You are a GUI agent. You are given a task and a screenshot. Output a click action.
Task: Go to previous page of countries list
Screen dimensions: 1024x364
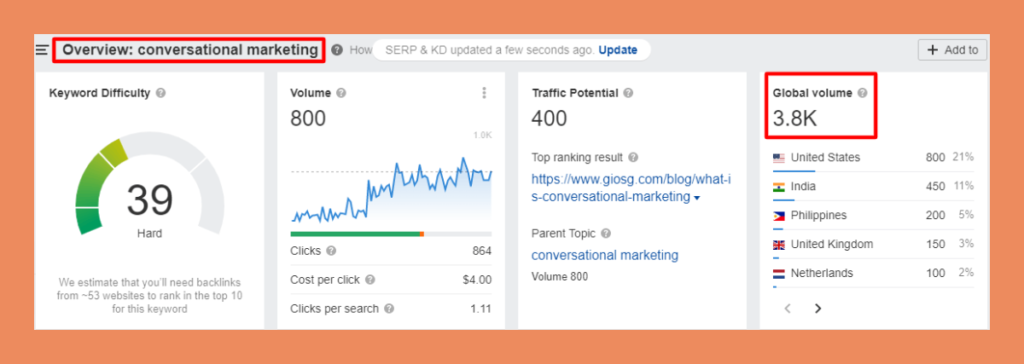click(788, 308)
